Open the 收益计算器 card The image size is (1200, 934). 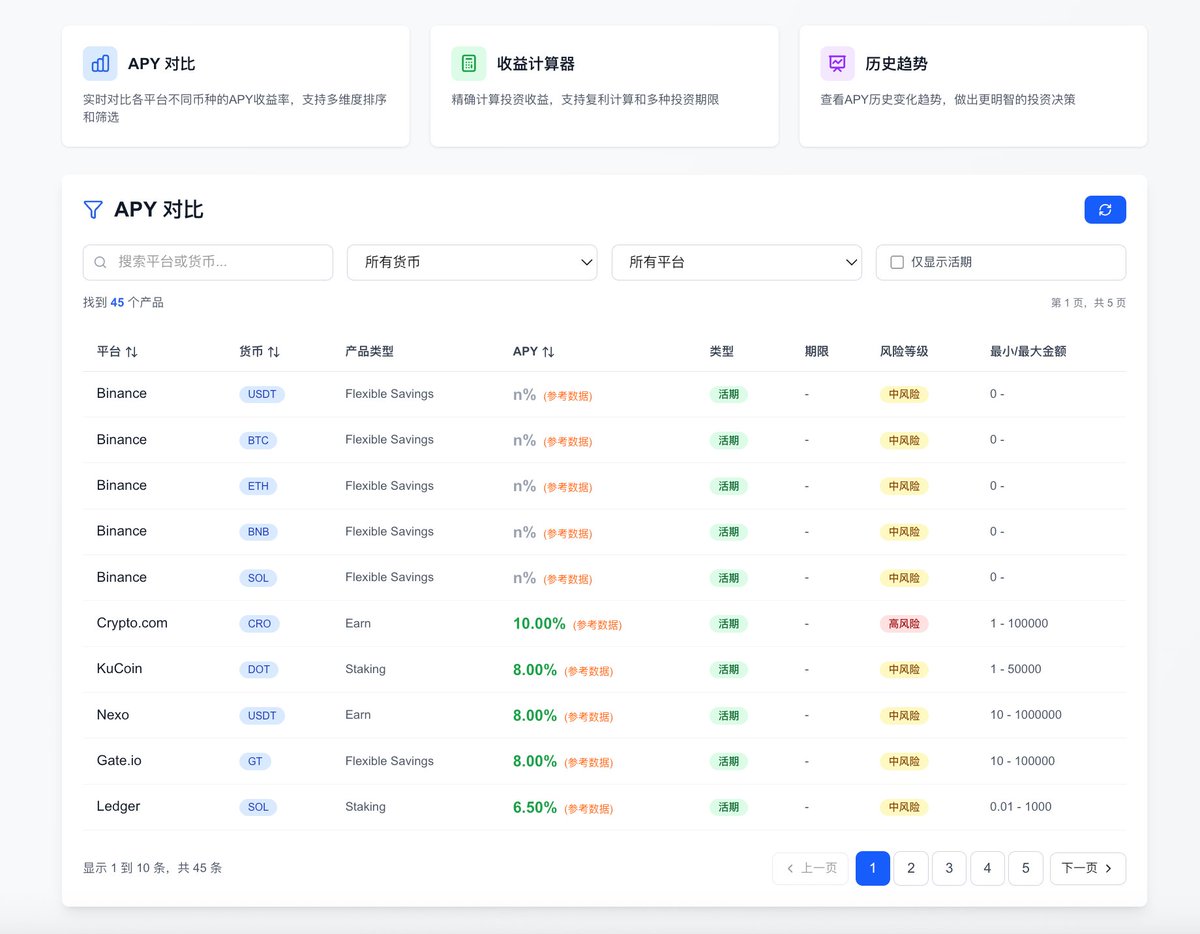coord(604,86)
